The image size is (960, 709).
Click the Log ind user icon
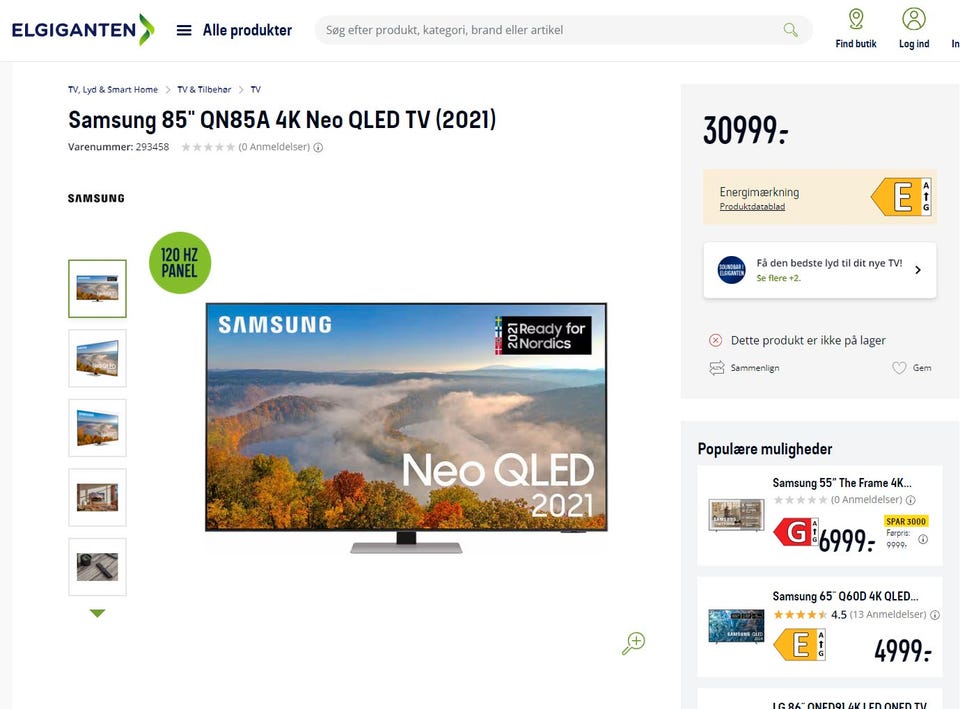913,19
